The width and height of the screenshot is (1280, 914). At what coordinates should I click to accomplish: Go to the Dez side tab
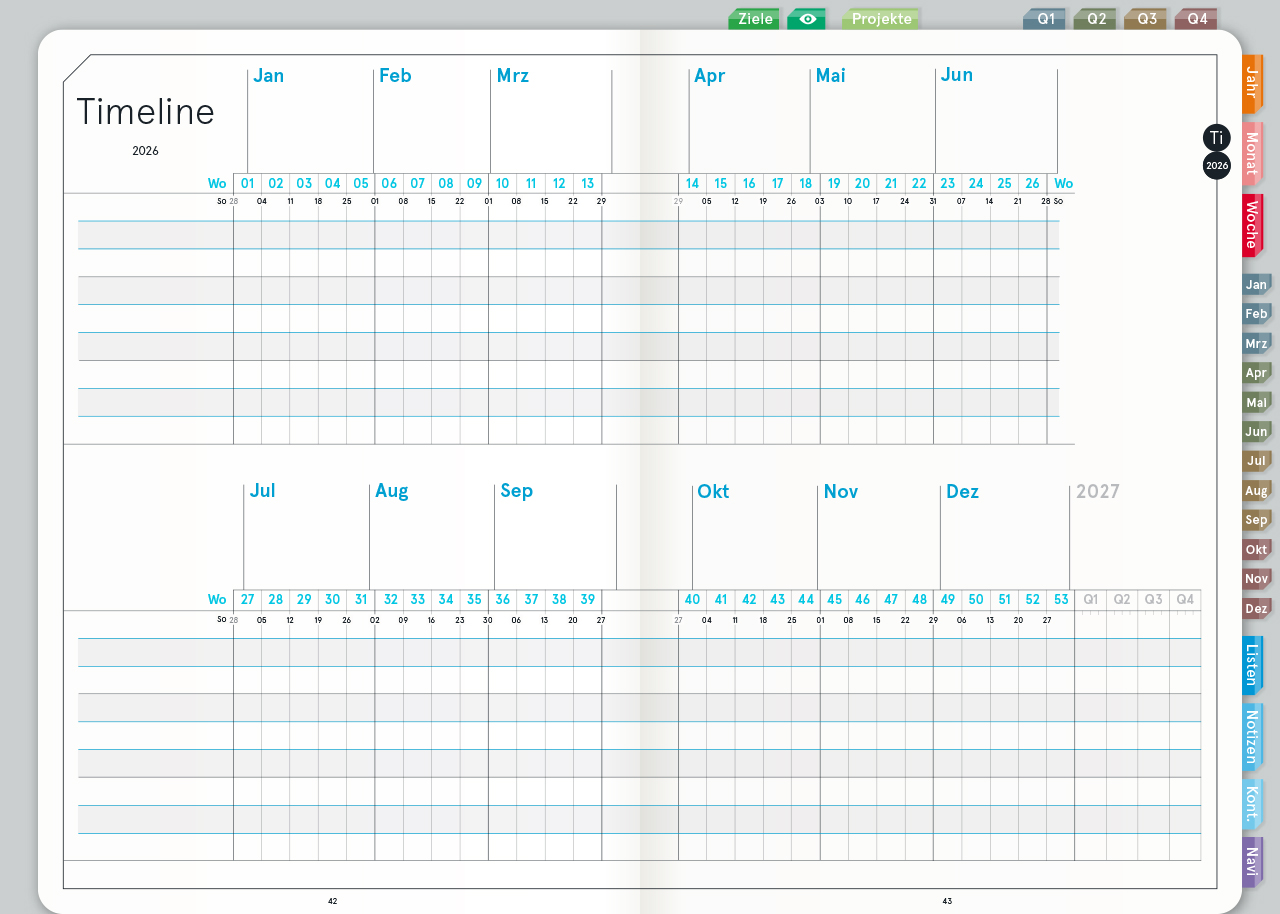(x=1256, y=609)
